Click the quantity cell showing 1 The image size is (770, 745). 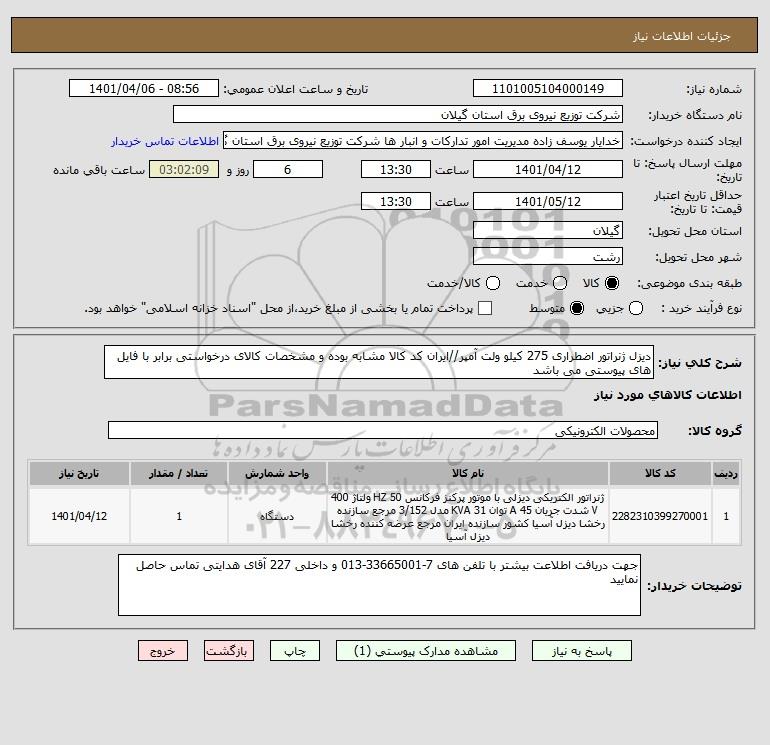(179, 517)
